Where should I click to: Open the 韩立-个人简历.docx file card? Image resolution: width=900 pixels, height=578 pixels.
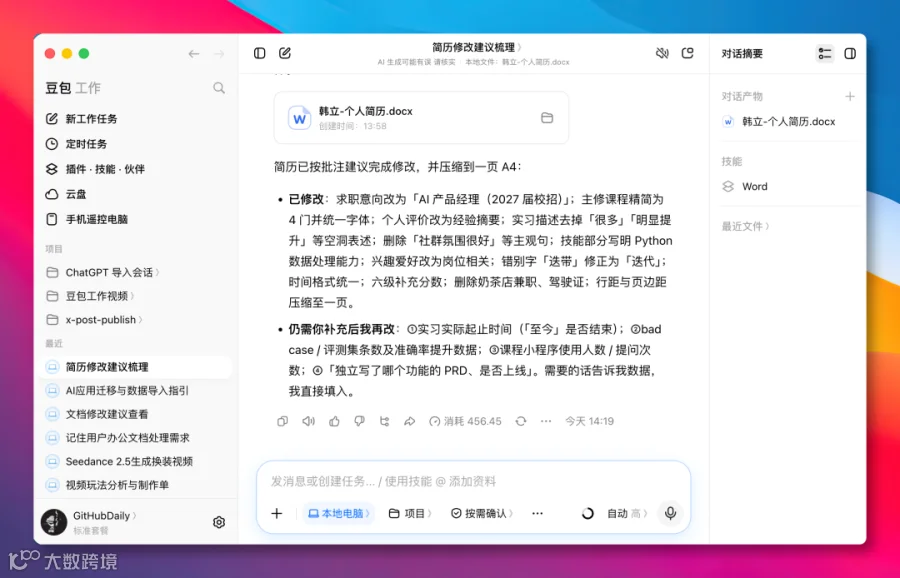pyautogui.click(x=421, y=118)
